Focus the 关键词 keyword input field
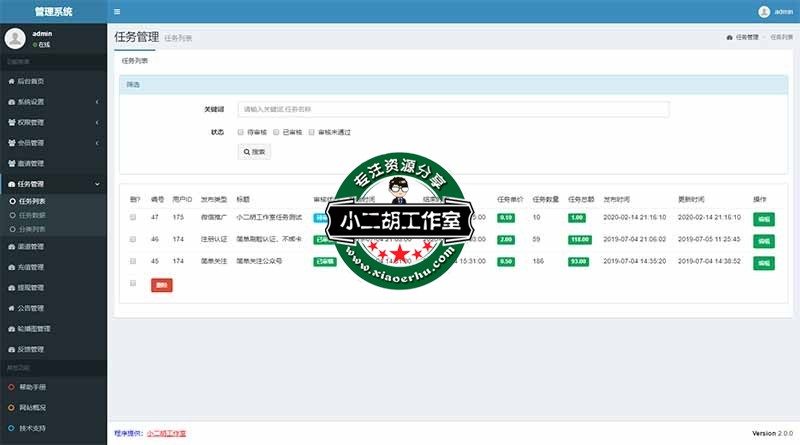Screen dimensions: 800x445 [453, 109]
